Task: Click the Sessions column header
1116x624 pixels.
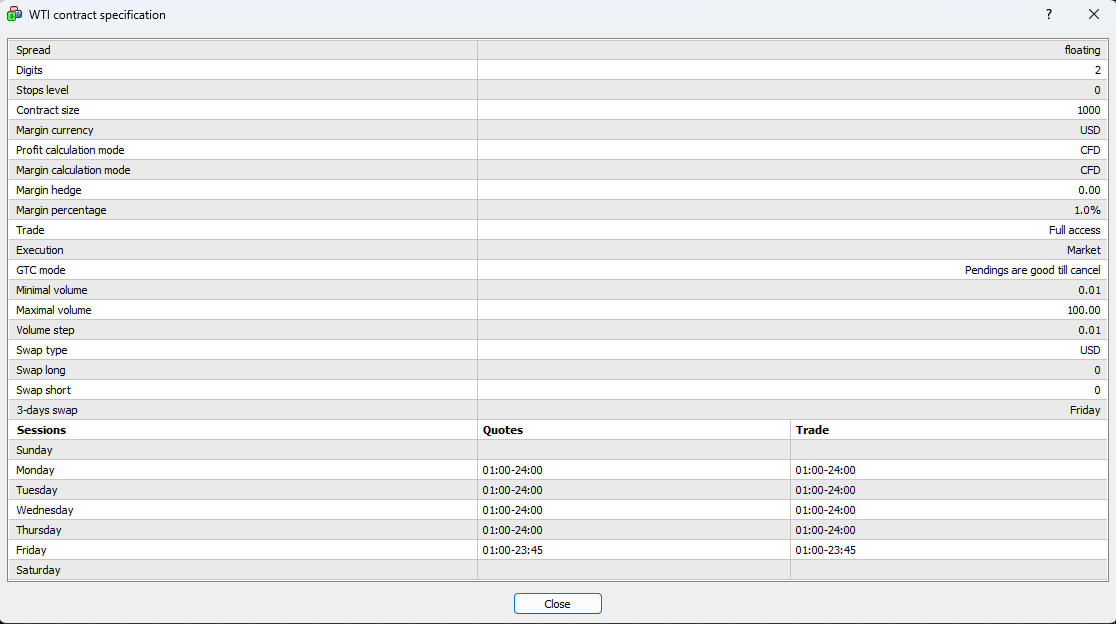Action: [x=41, y=430]
